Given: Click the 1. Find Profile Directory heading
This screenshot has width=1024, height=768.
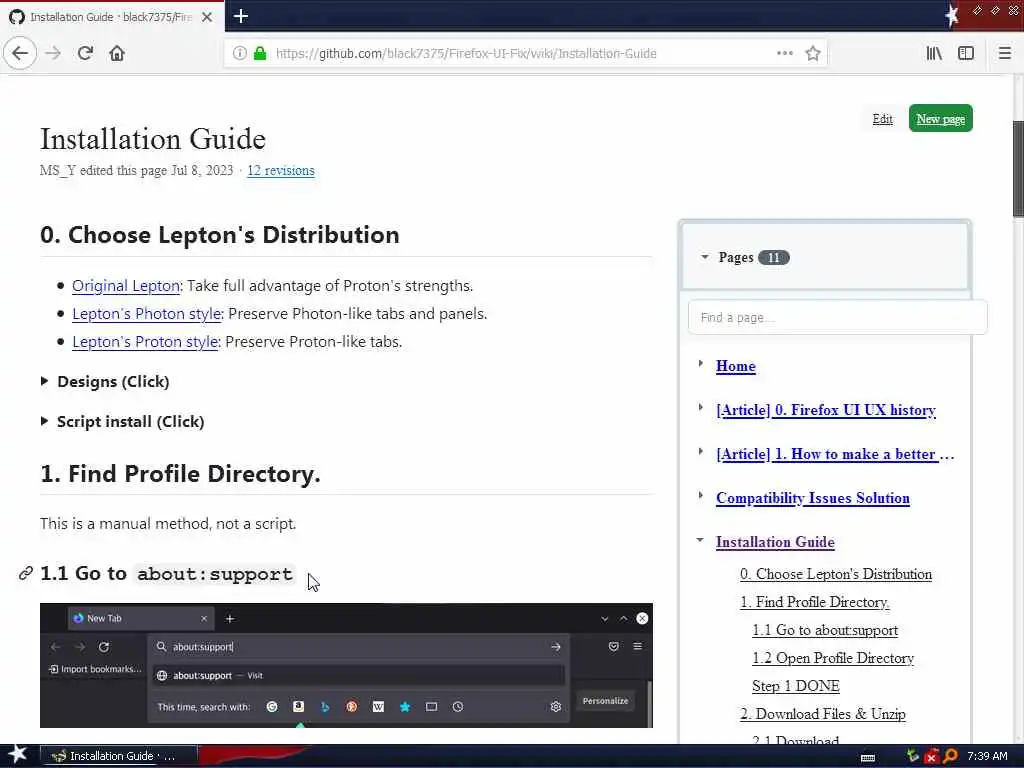Looking at the screenshot, I should pyautogui.click(x=180, y=474).
